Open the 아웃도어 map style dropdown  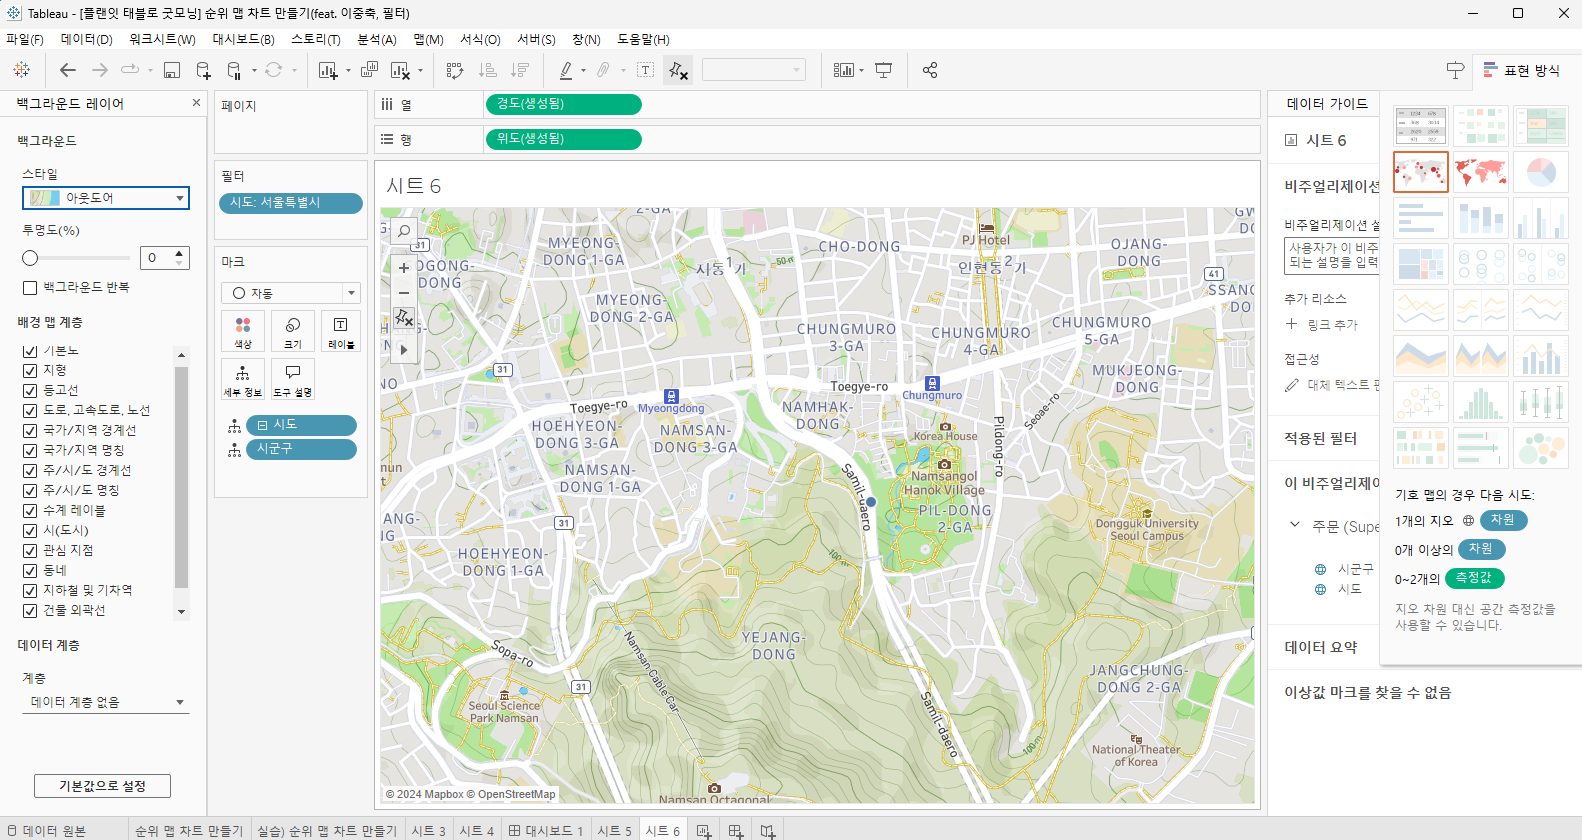[x=106, y=198]
